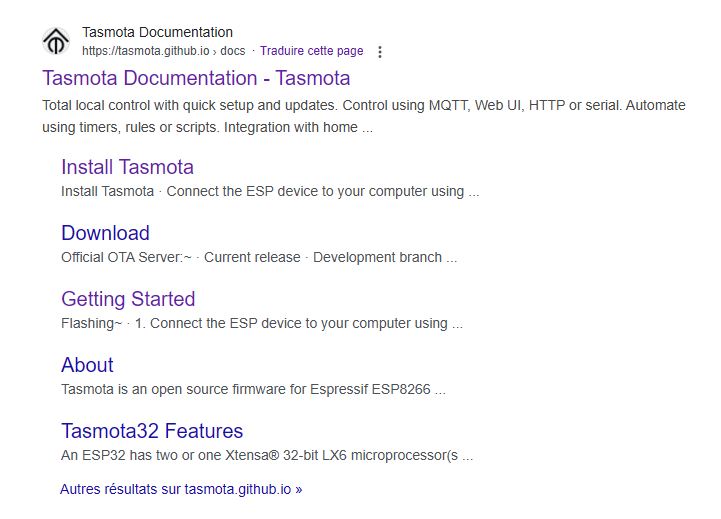Open the Tasmota Documentation - Tasmota result title

tap(196, 78)
